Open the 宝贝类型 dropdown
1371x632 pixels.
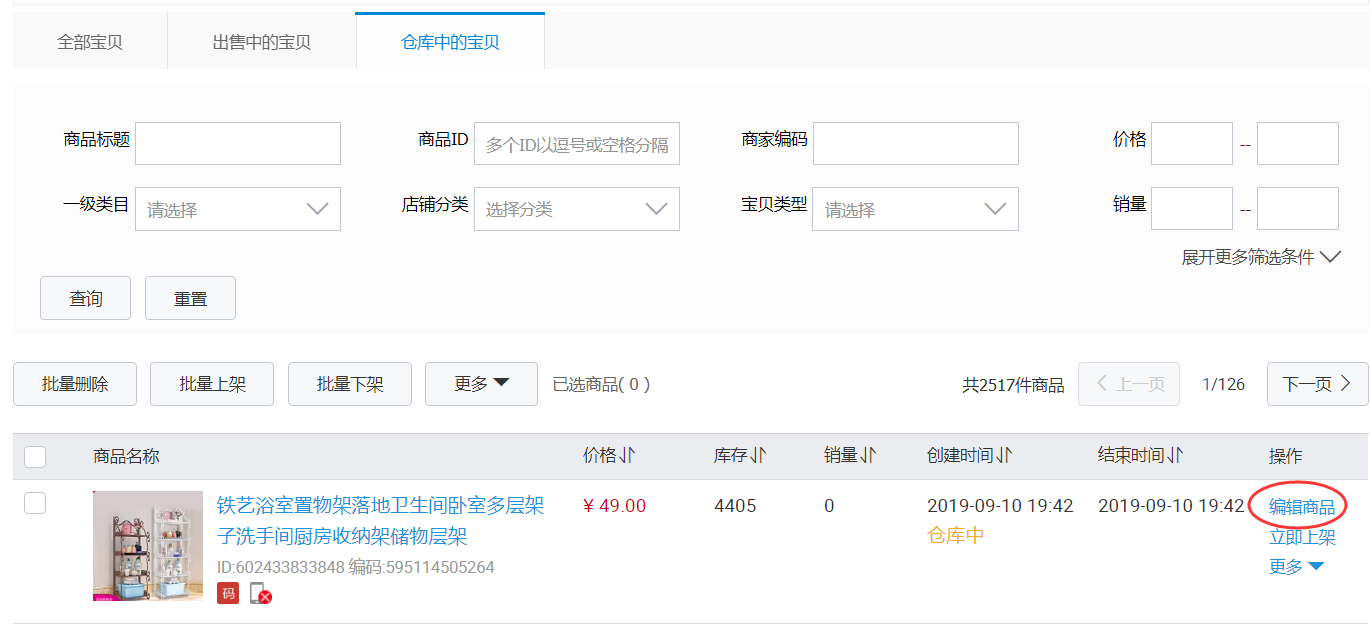(914, 209)
